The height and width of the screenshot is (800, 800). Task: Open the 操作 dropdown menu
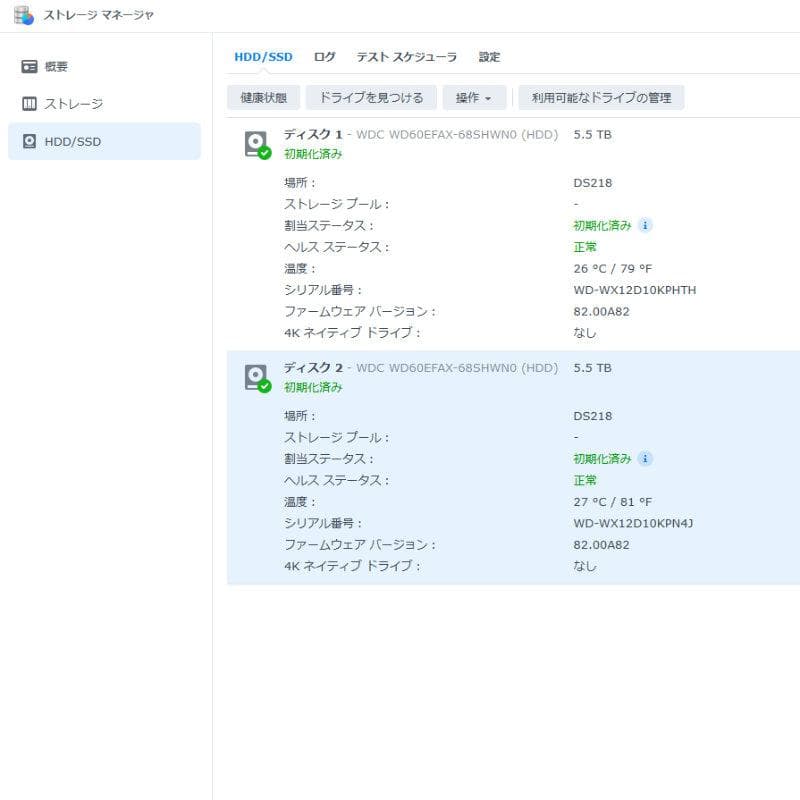[474, 97]
